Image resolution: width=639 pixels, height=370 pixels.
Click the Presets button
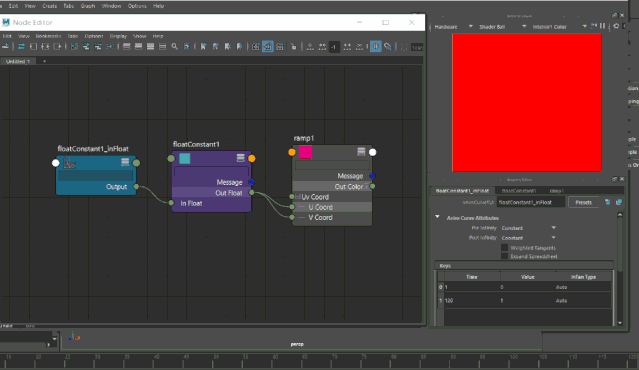point(583,202)
